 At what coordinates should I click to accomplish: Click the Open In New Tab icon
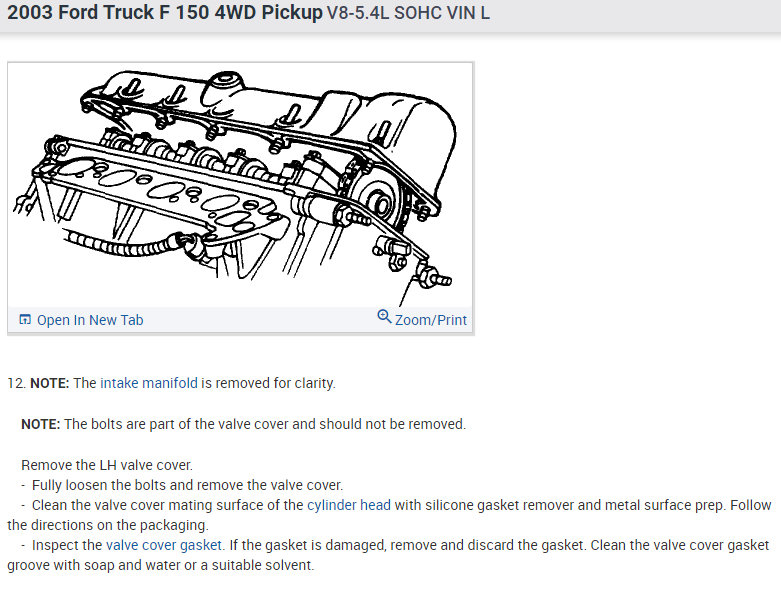pos(25,319)
